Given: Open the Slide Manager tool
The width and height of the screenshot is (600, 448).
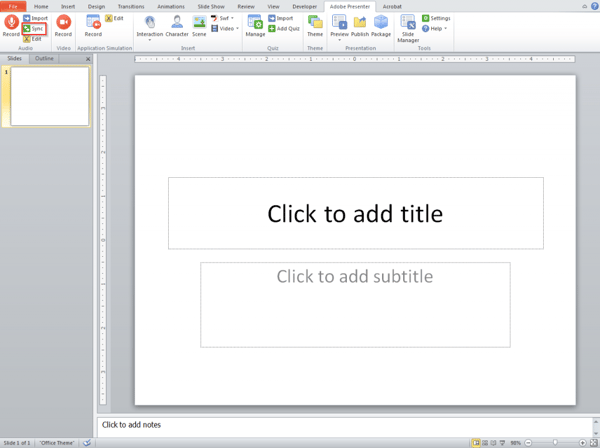Looking at the screenshot, I should 408,28.
